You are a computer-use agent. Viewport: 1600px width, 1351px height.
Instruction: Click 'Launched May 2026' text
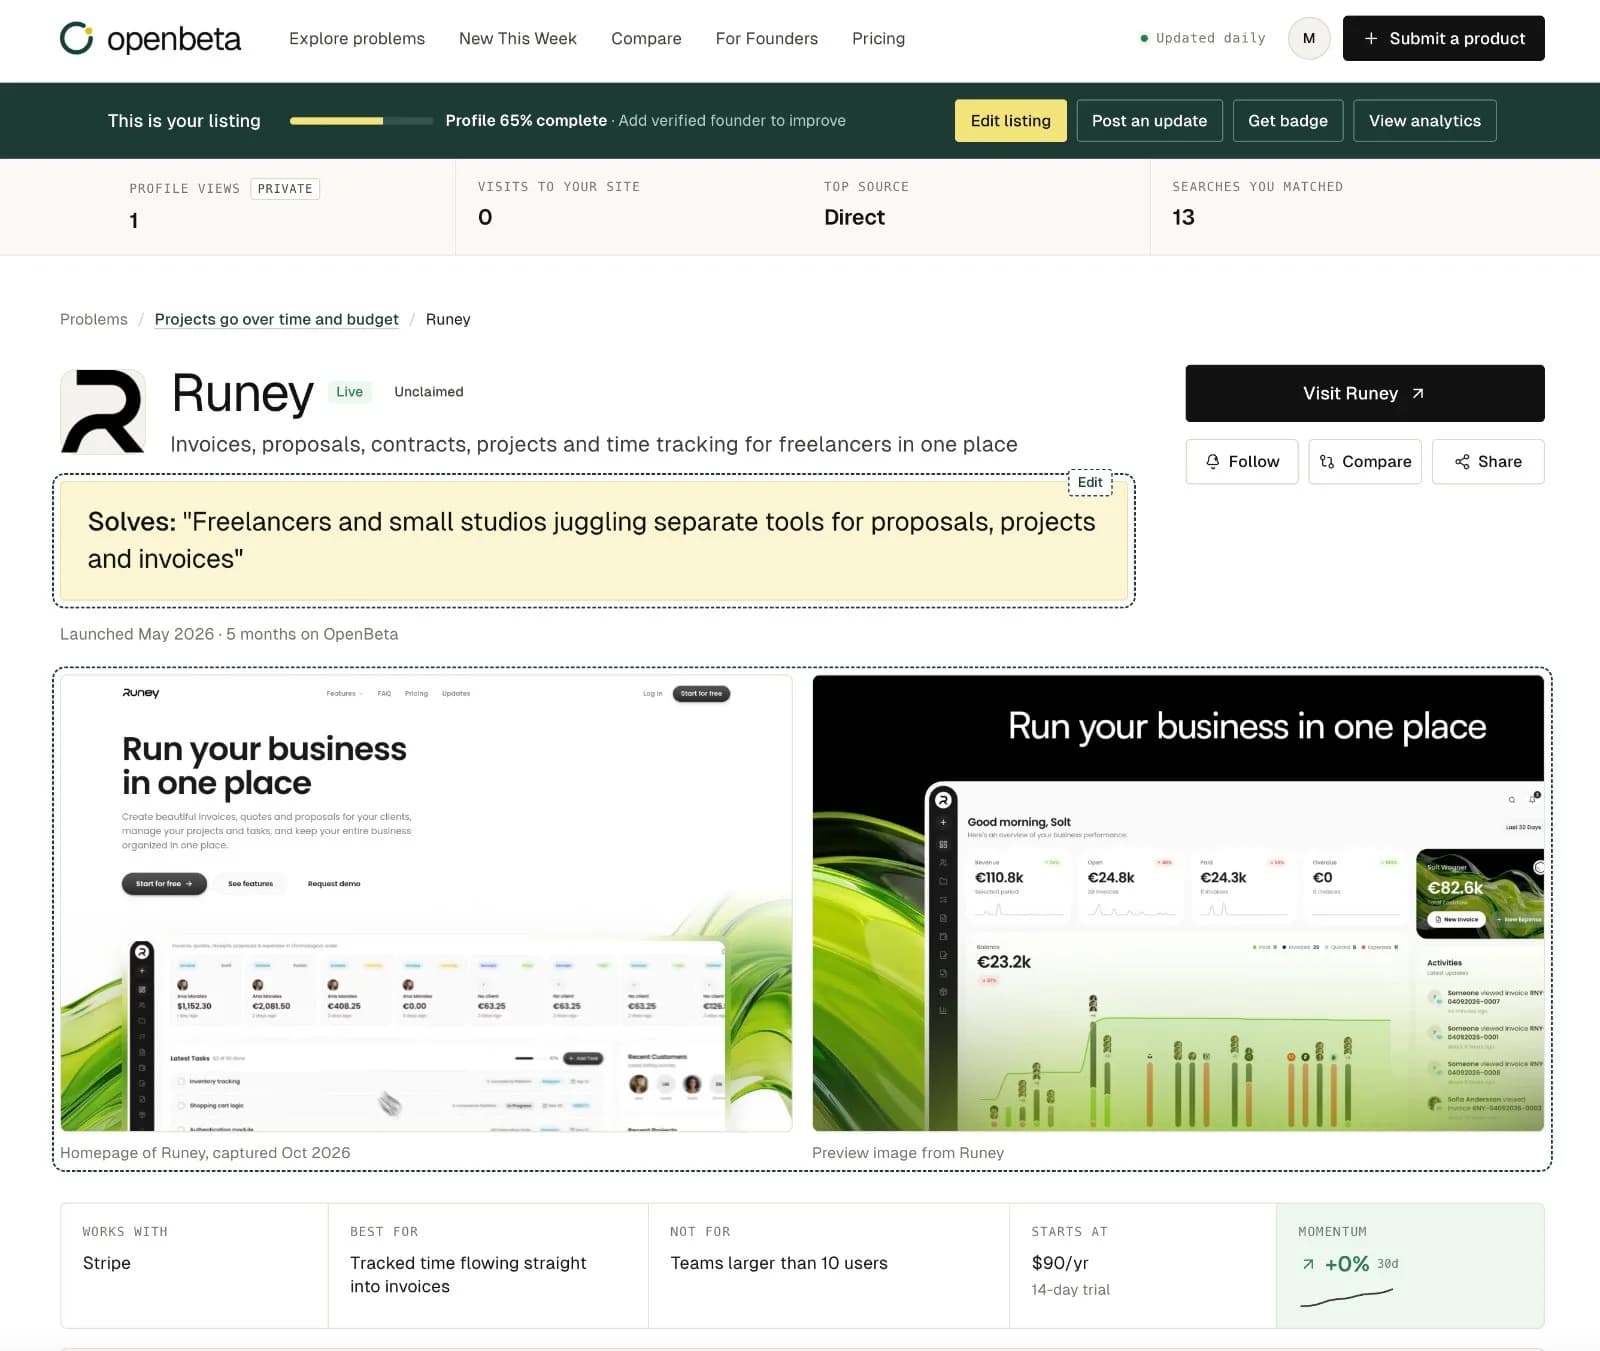[x=137, y=634]
